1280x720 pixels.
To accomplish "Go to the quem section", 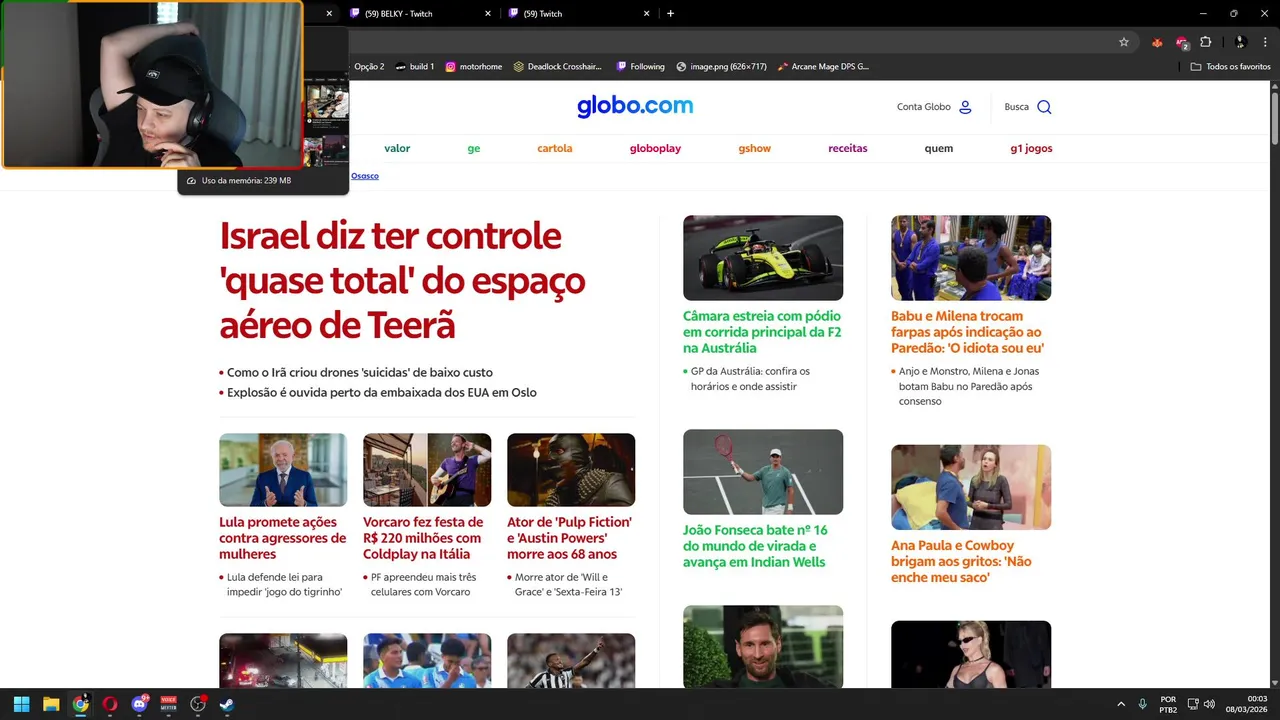I will tap(939, 148).
